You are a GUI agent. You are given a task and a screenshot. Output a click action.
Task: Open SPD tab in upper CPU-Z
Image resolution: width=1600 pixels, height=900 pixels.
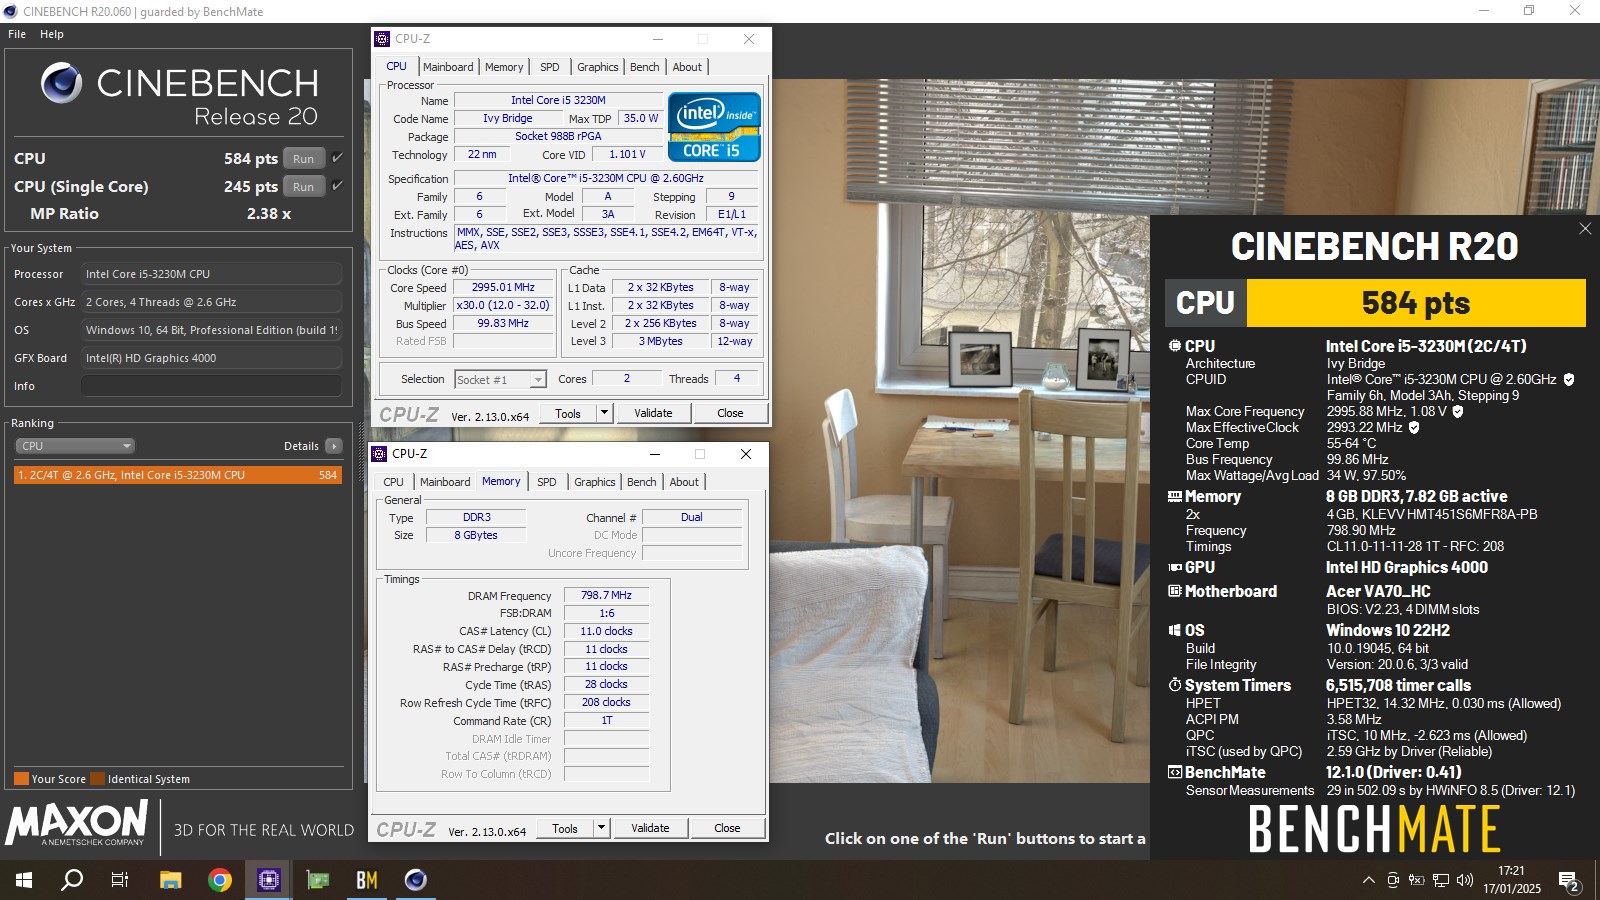[x=550, y=67]
